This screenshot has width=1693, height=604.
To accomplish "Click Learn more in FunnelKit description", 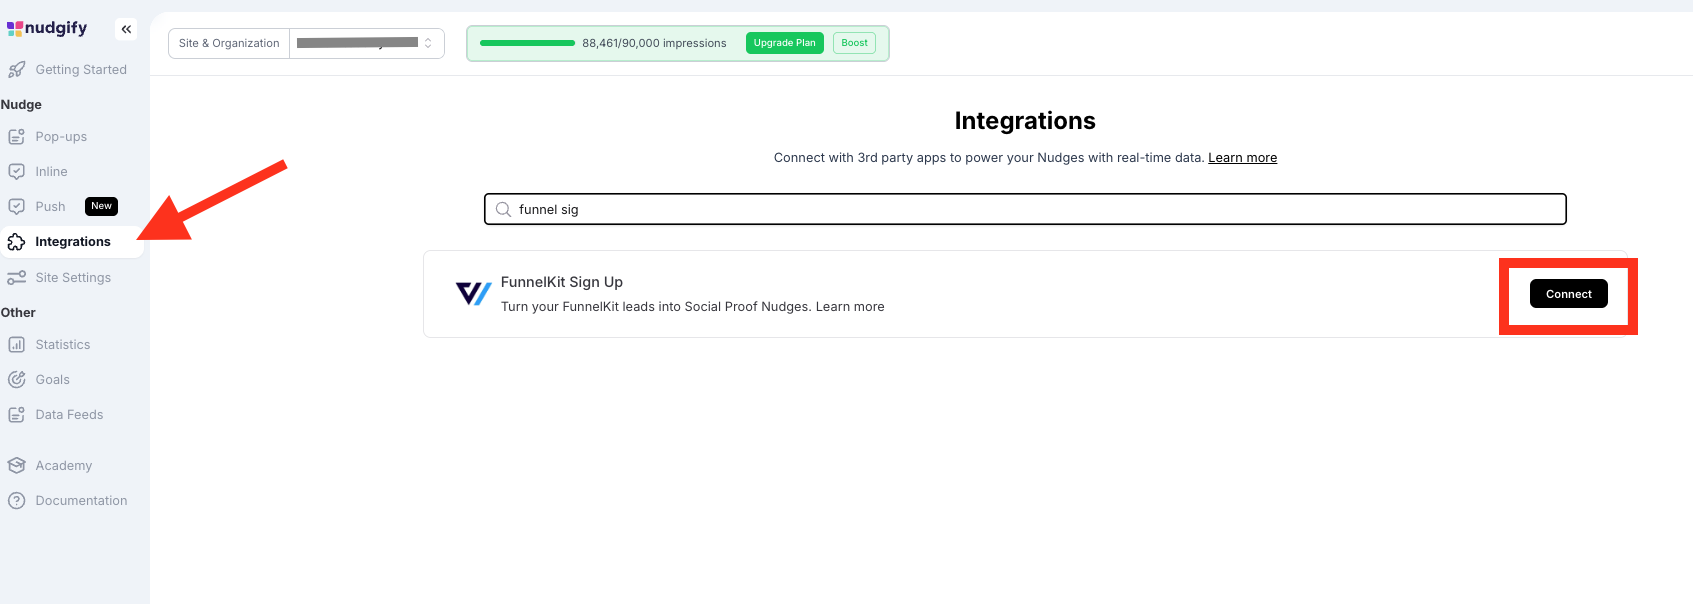I will (850, 307).
